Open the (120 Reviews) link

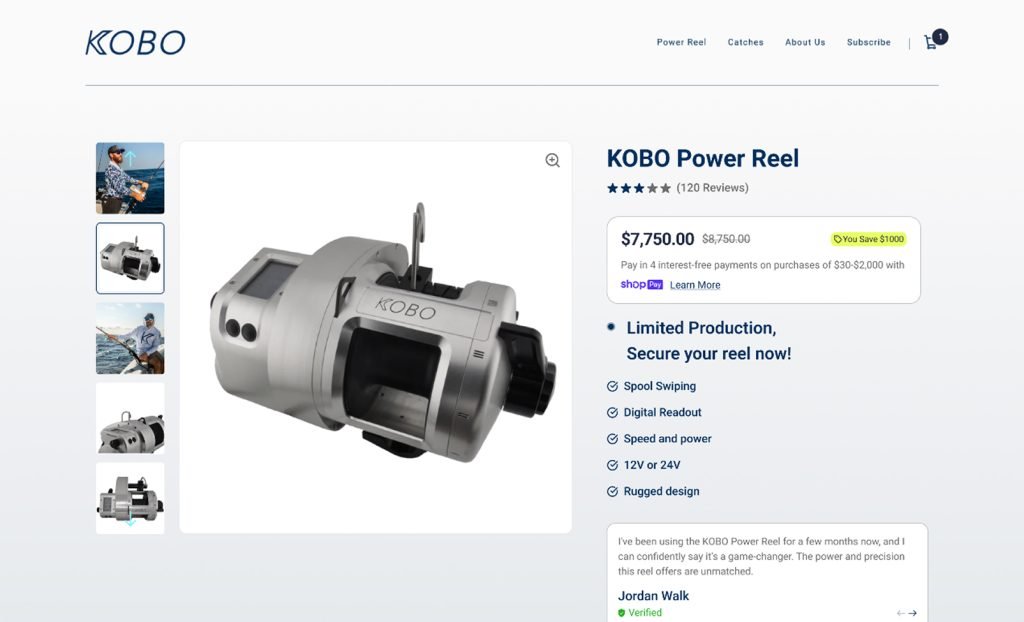click(x=712, y=188)
